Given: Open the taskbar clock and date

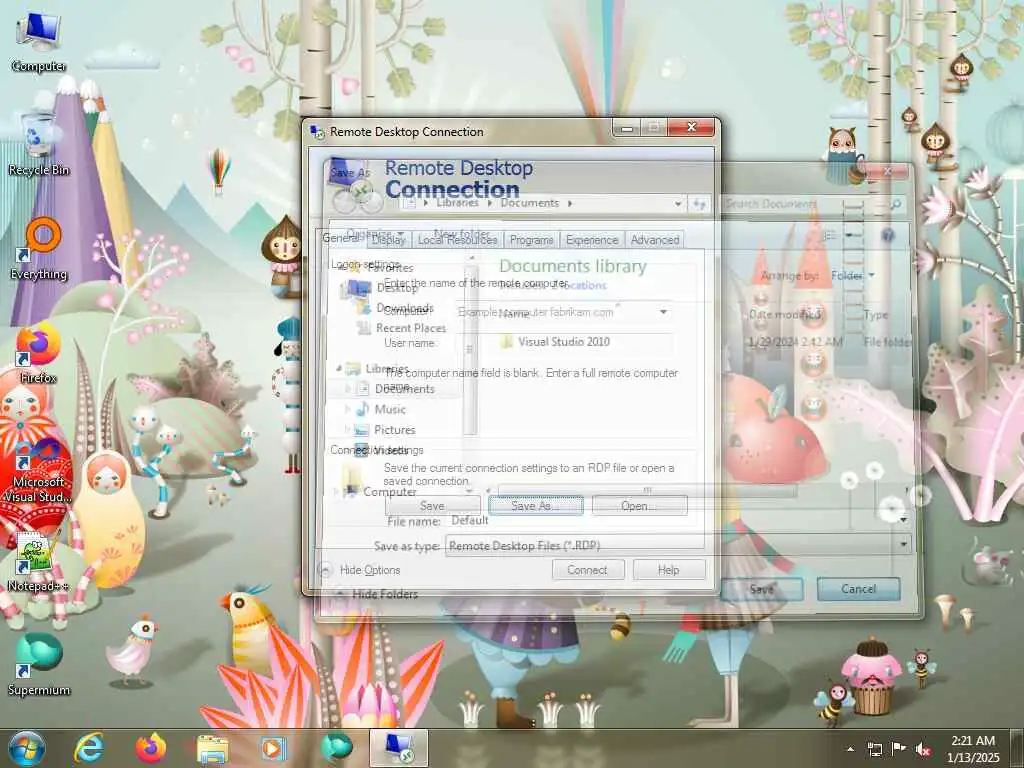Looking at the screenshot, I should coord(973,749).
